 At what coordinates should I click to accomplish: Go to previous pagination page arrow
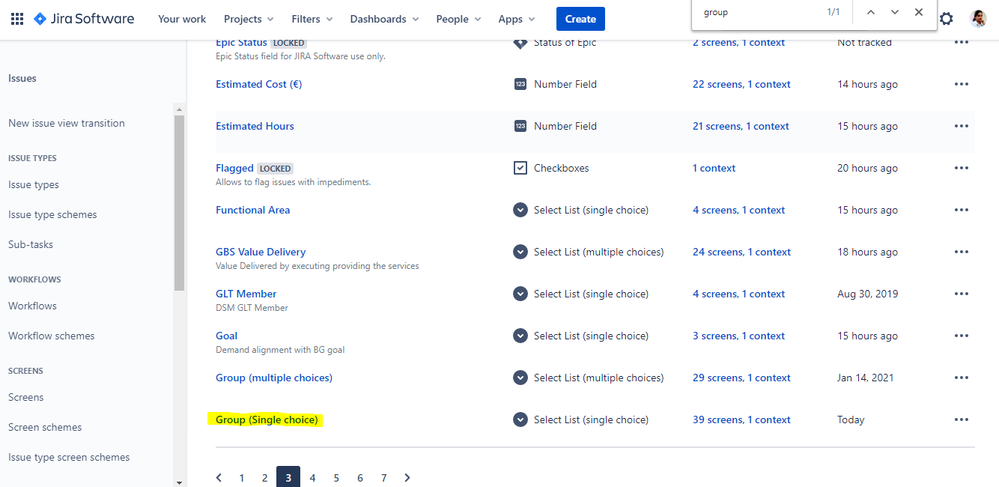[x=219, y=477]
